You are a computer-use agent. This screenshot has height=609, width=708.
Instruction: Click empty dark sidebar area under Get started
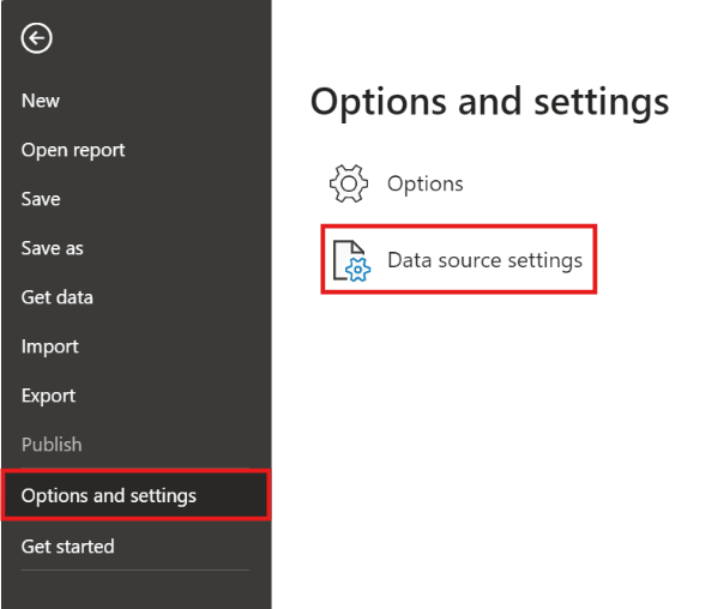[x=135, y=591]
